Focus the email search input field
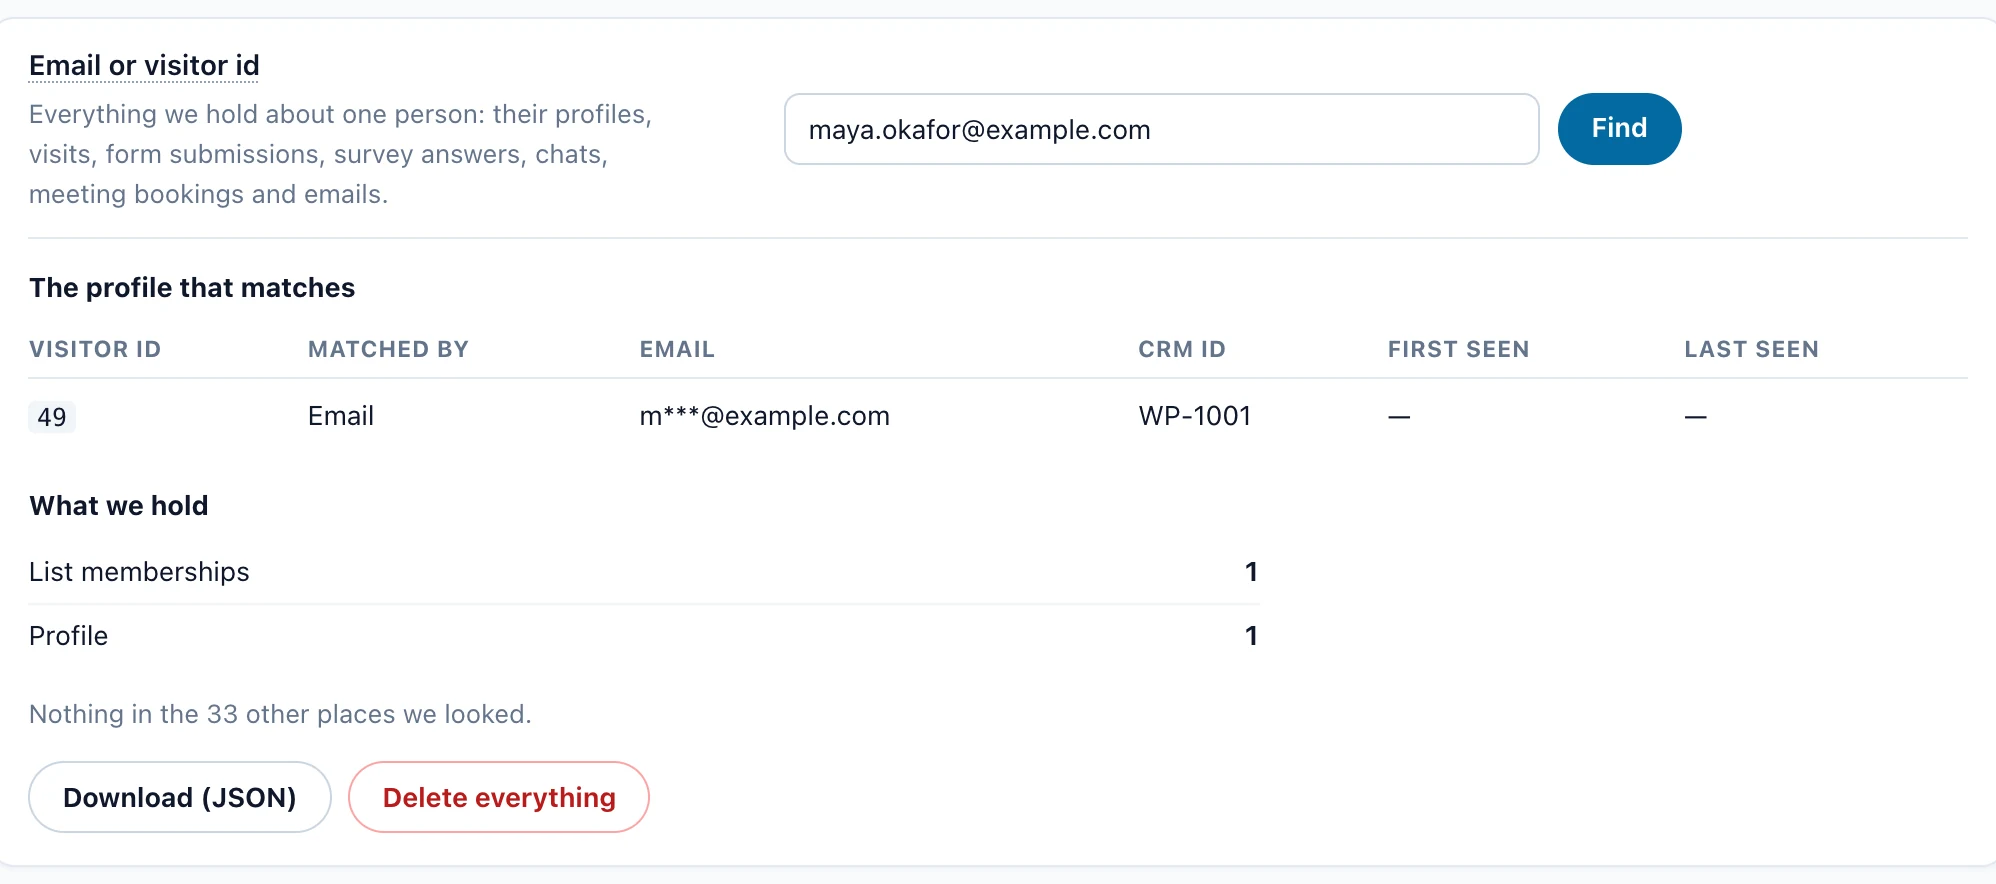The width and height of the screenshot is (1996, 884). 1161,129
